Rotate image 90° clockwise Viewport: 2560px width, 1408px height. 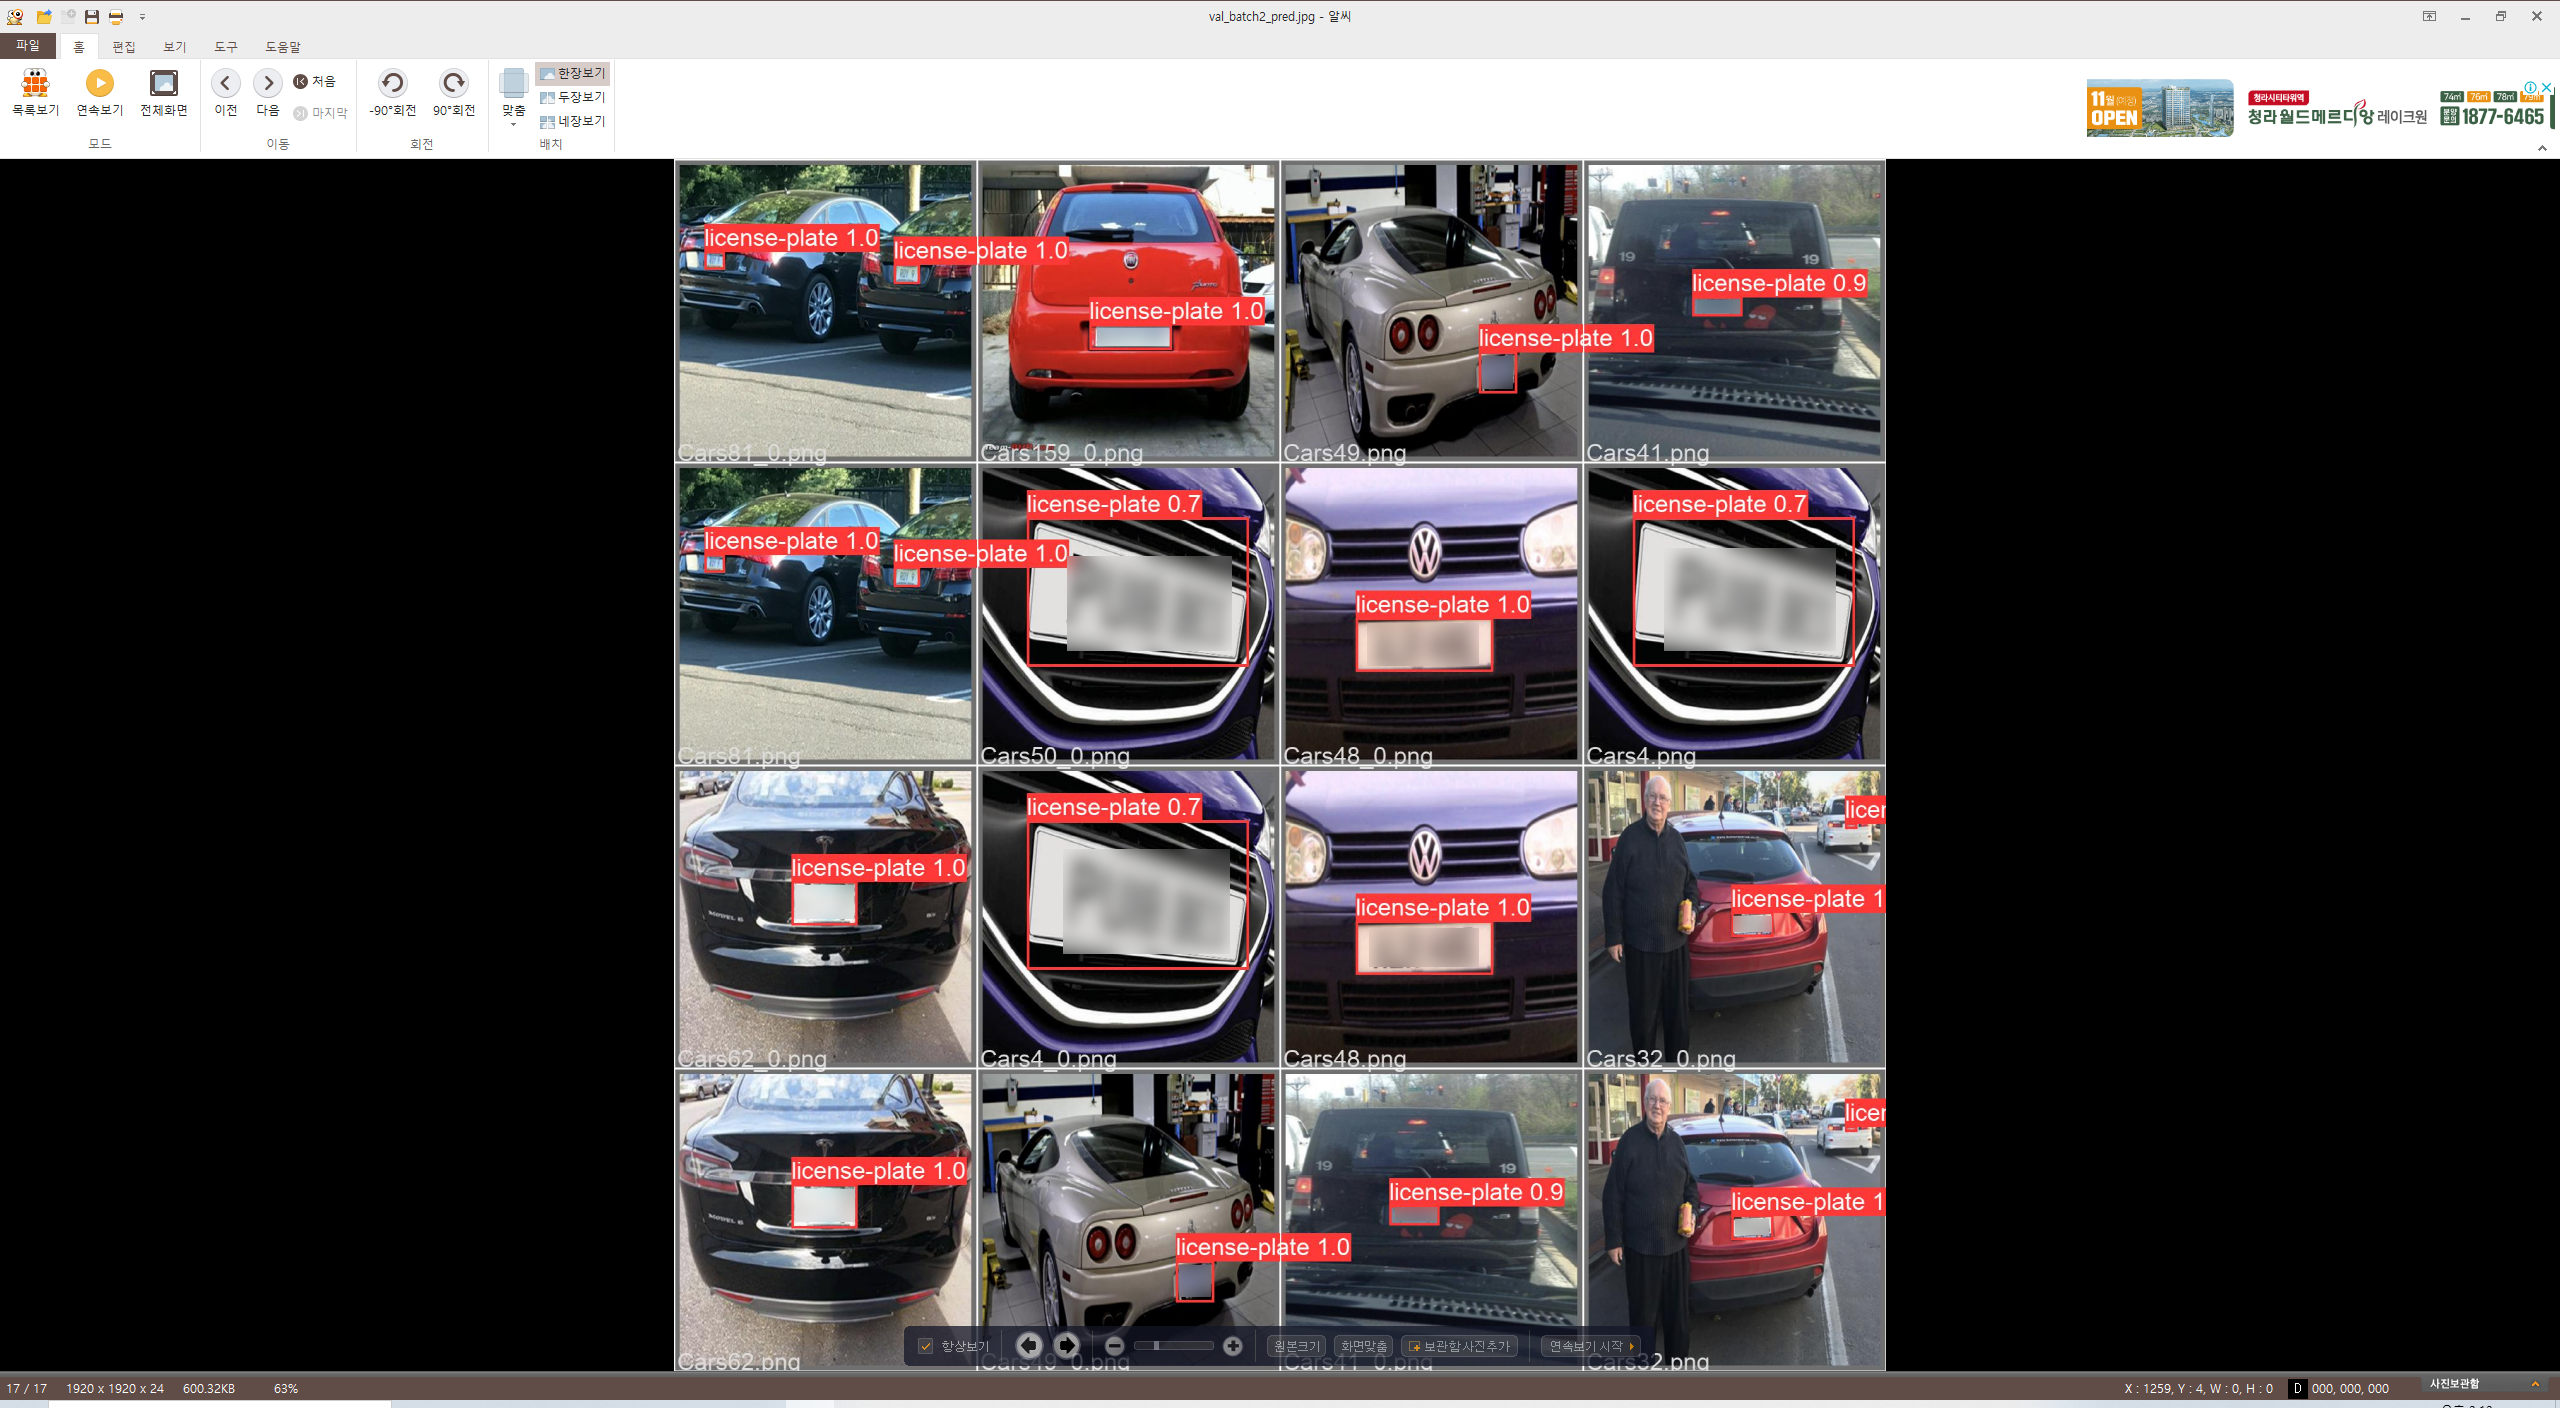coord(454,93)
